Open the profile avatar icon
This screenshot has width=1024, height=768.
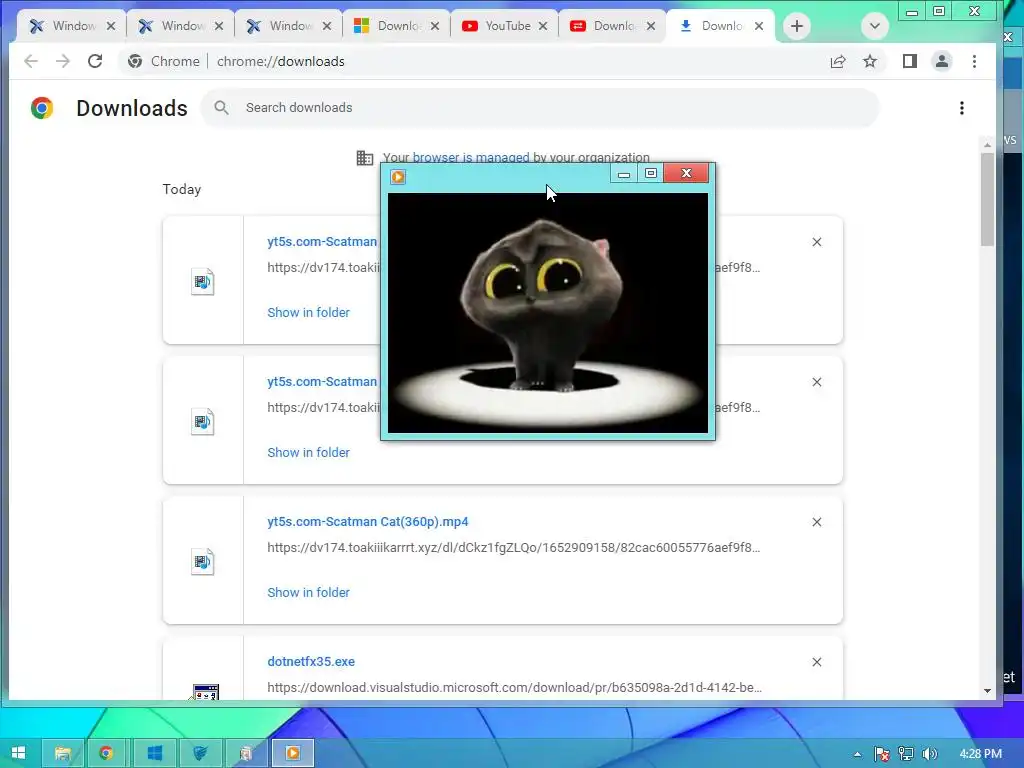[x=942, y=61]
